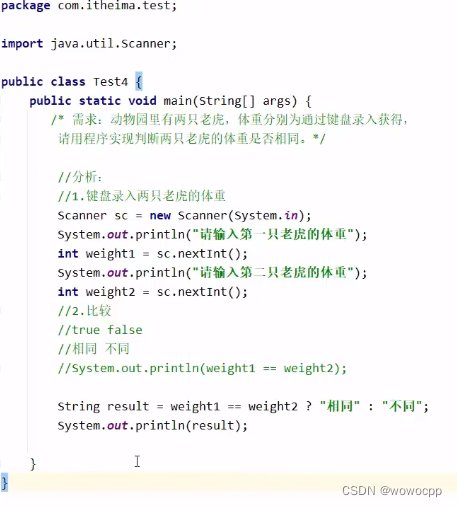Click the //分析: comment
This screenshot has height=507, width=457.
click(80, 177)
